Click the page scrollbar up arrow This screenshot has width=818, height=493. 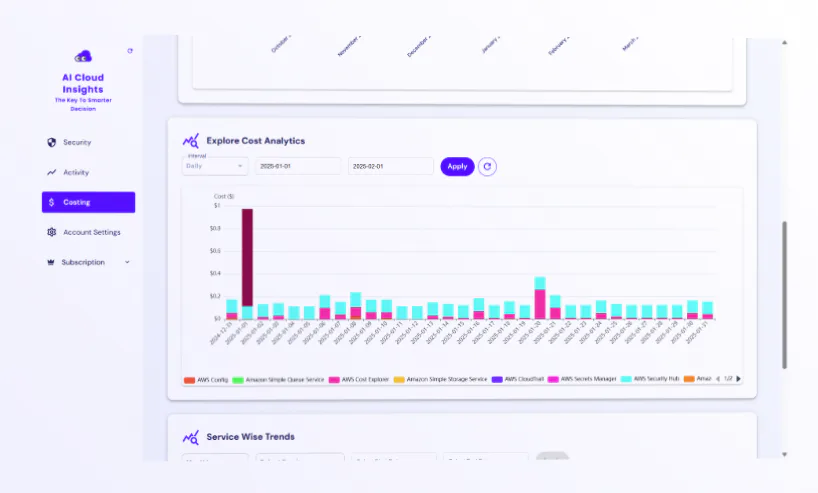[x=784, y=43]
